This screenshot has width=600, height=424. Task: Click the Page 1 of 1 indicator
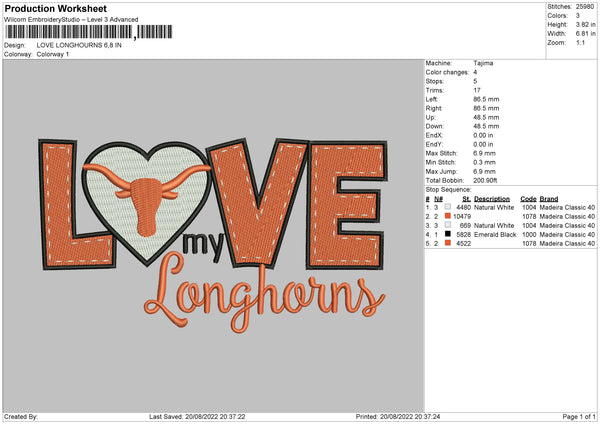pyautogui.click(x=579, y=417)
